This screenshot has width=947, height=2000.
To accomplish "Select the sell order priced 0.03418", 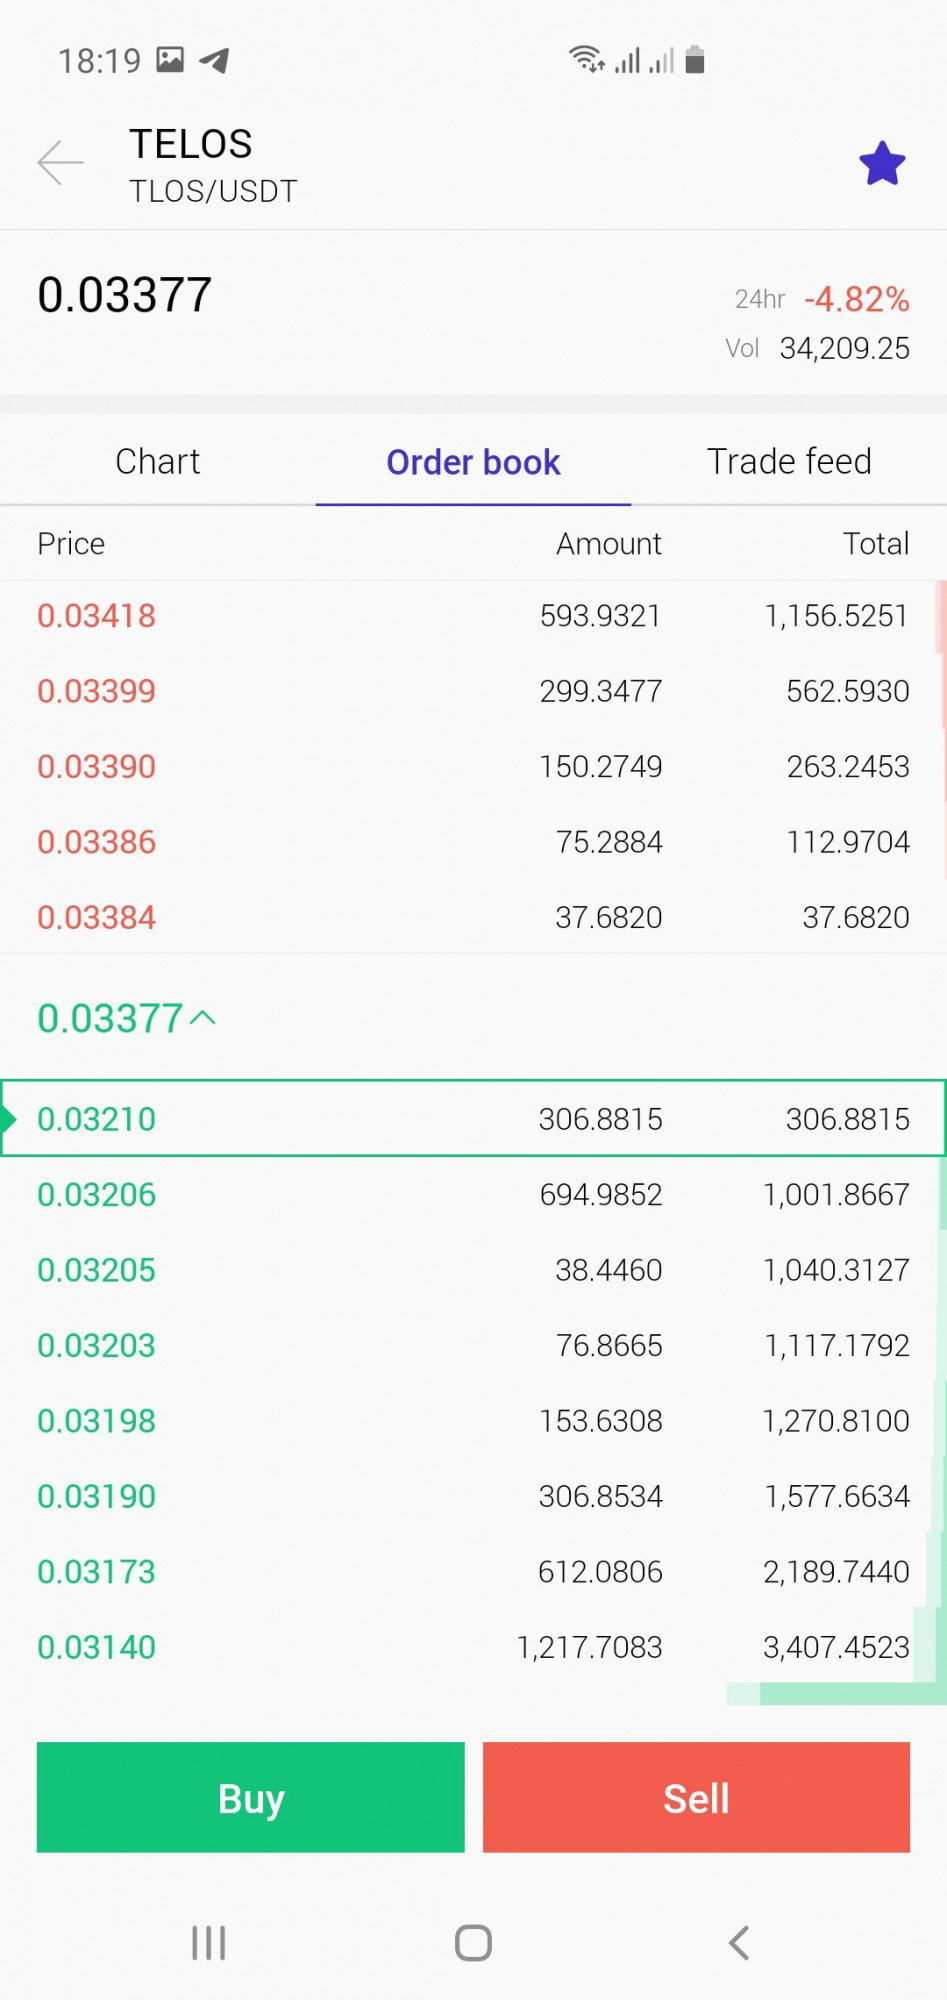I will (x=473, y=615).
